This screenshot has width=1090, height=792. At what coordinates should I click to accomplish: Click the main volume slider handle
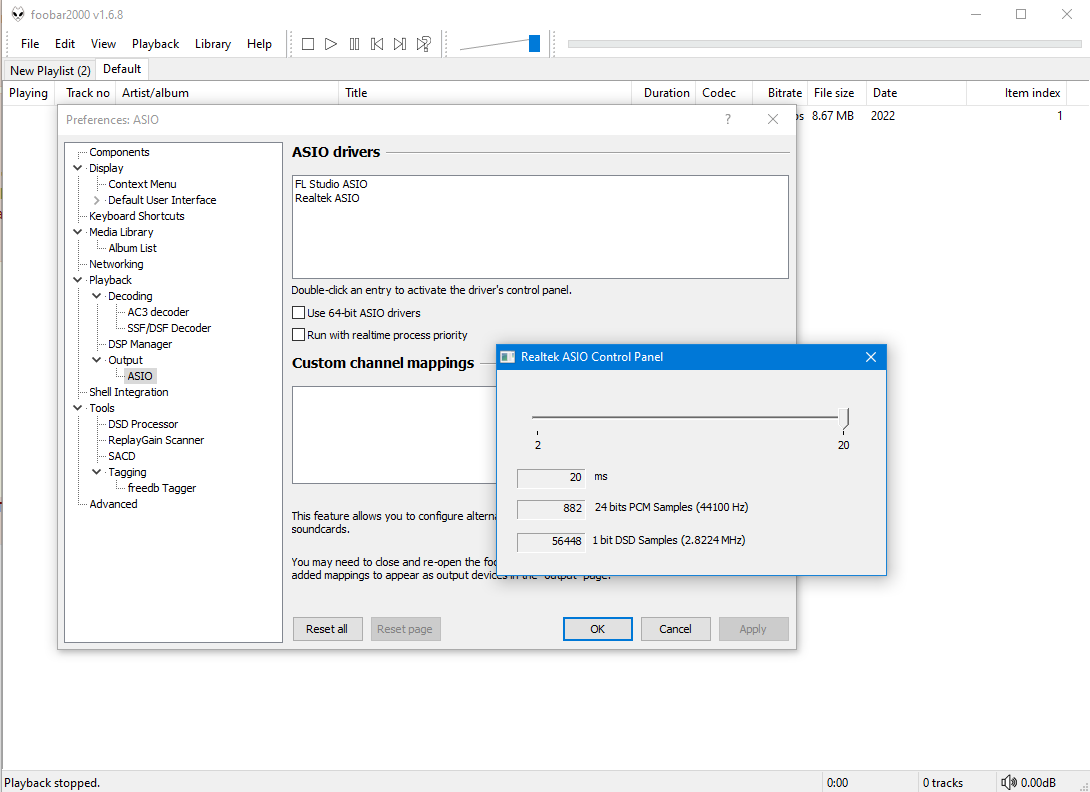[534, 44]
